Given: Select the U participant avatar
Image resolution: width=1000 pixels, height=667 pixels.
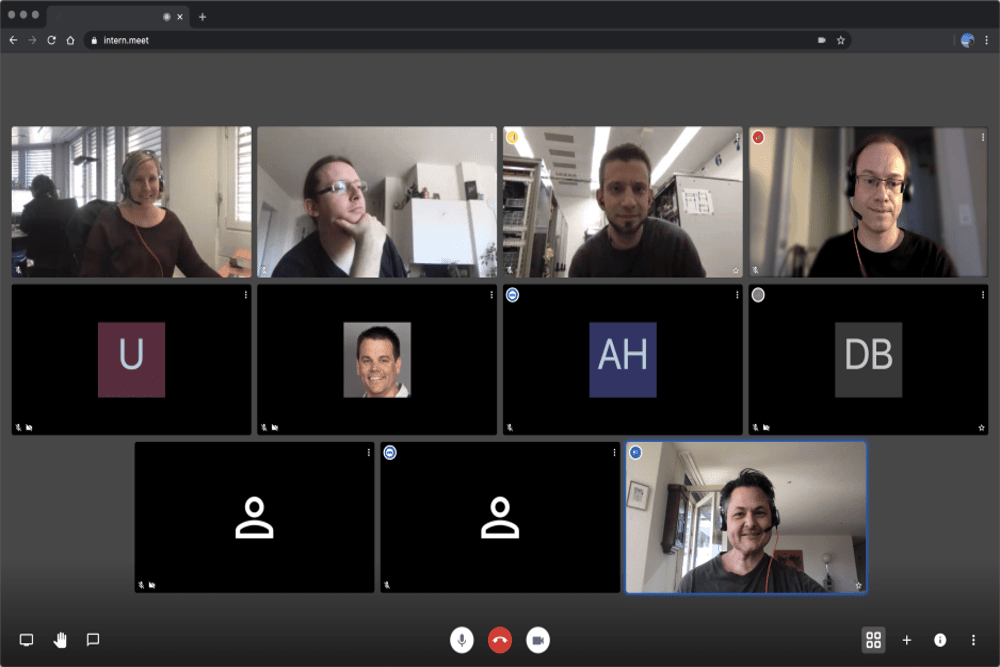Looking at the screenshot, I should click(131, 360).
